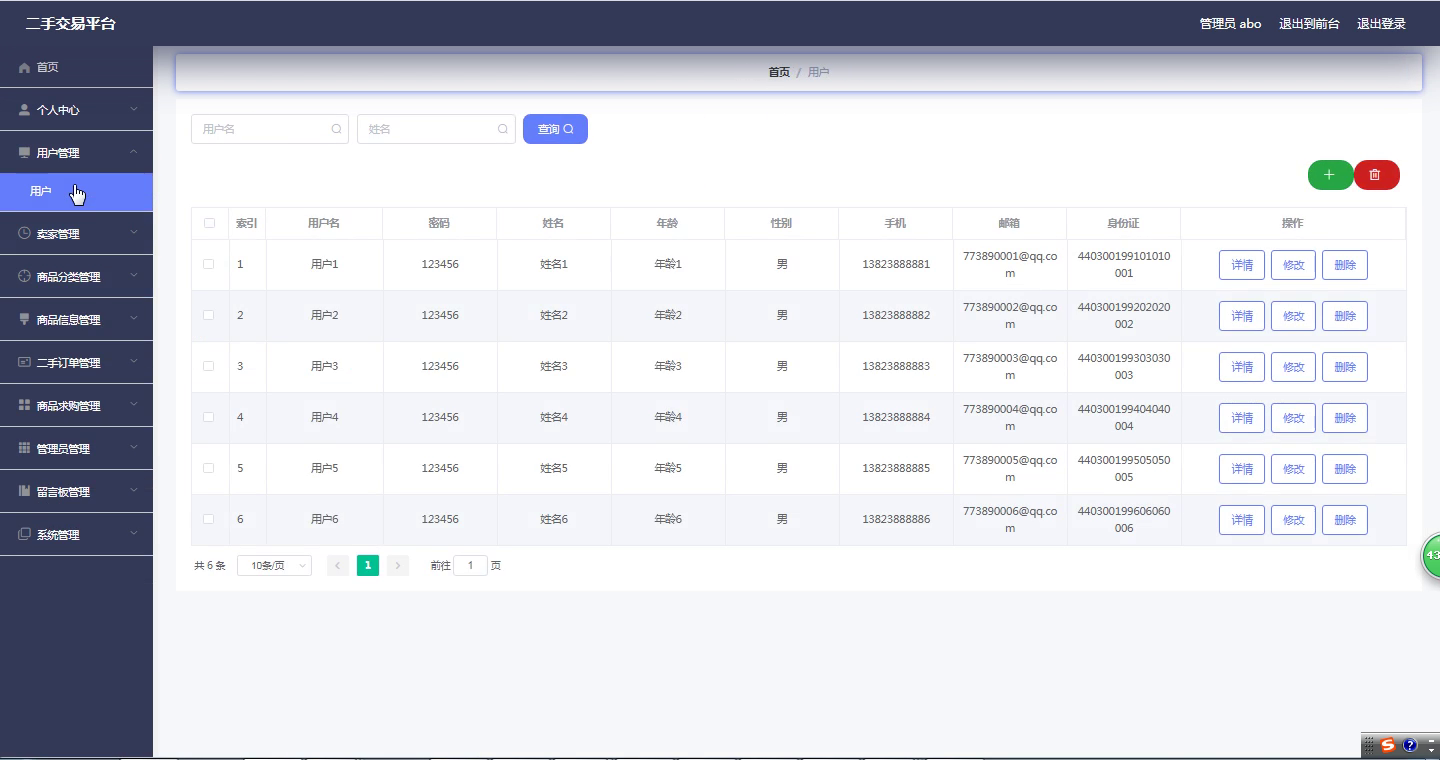
Task: Click the 二手交易平台 title
Action: 70,24
